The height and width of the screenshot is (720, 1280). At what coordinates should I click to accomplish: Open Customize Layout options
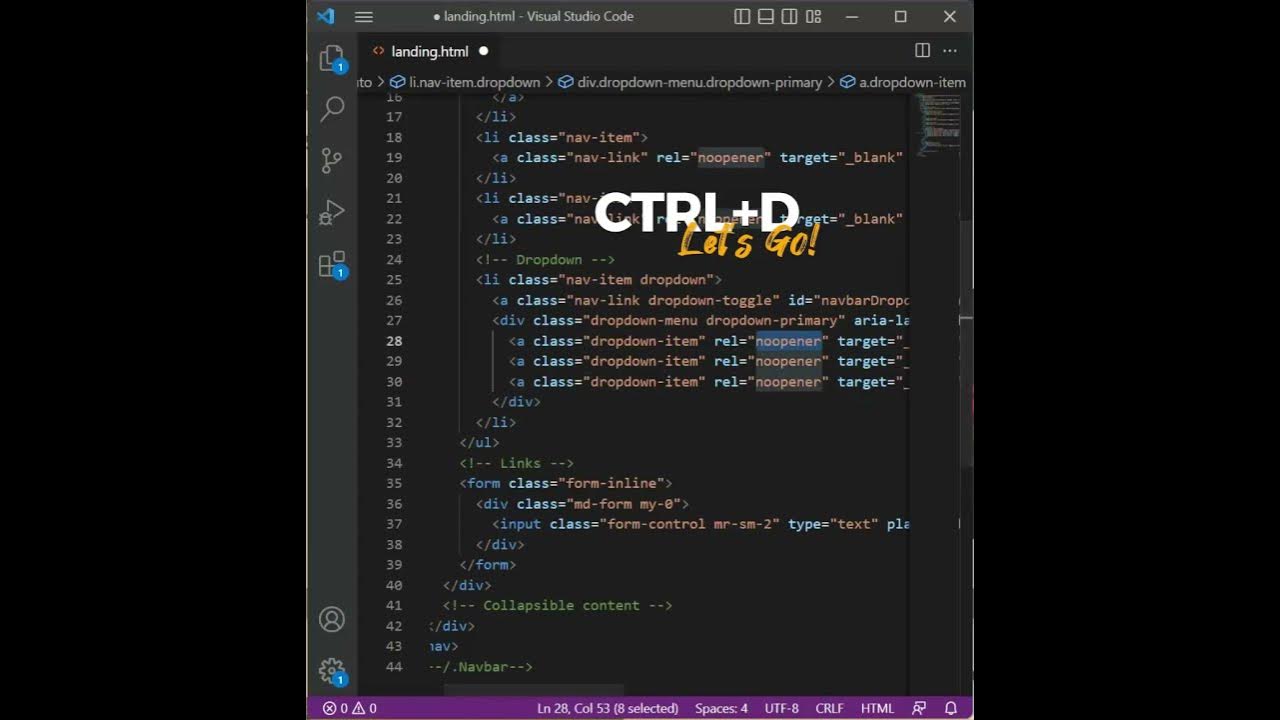814,16
